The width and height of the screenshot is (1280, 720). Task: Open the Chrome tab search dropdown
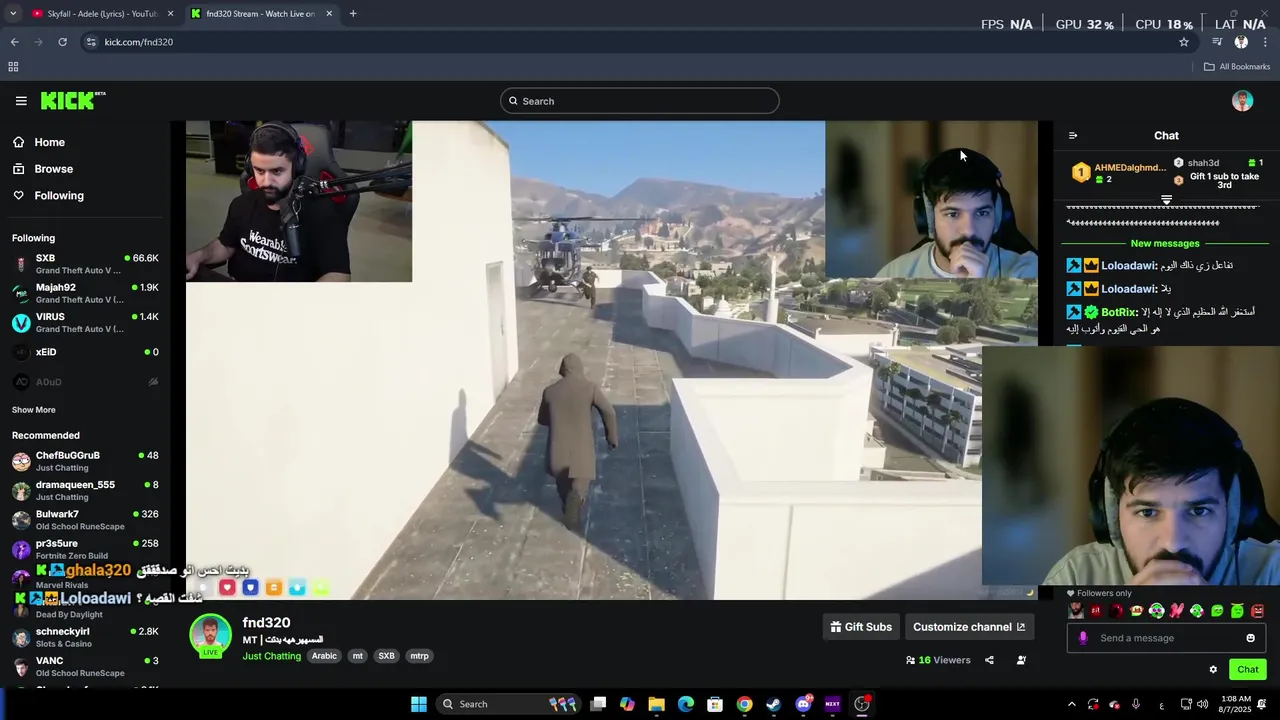coord(13,14)
